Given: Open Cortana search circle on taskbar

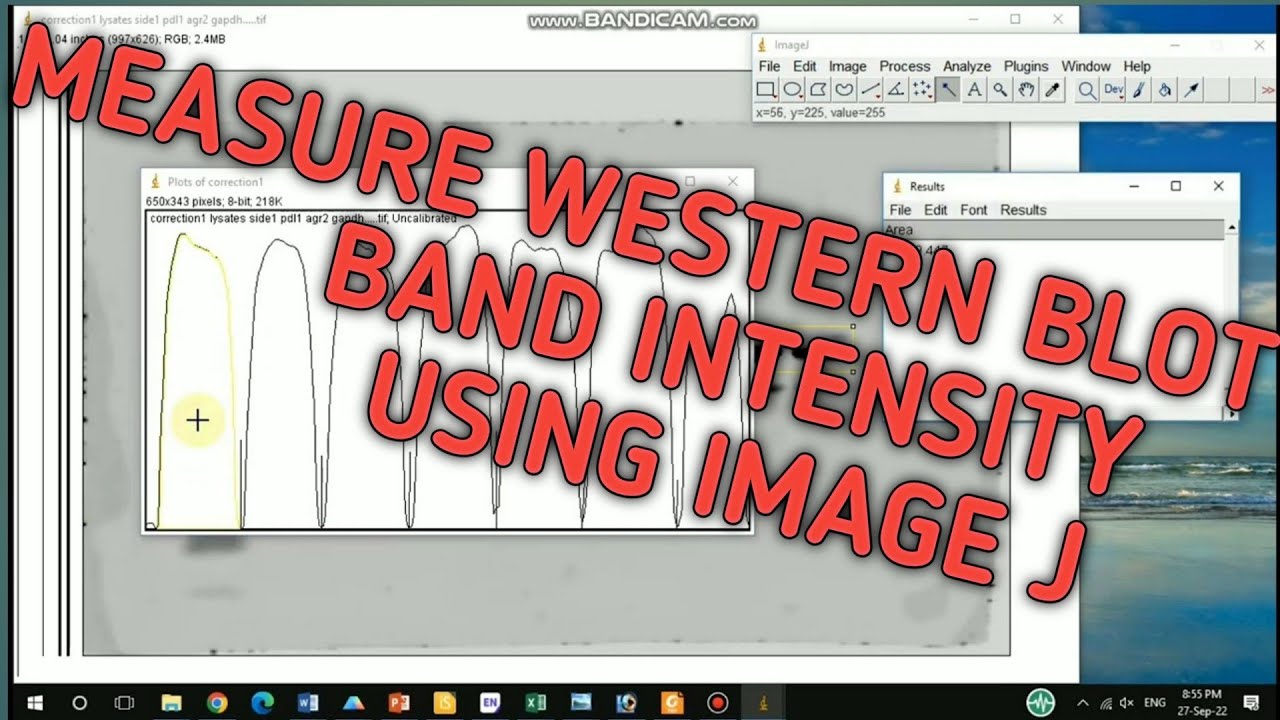Looking at the screenshot, I should (80, 702).
